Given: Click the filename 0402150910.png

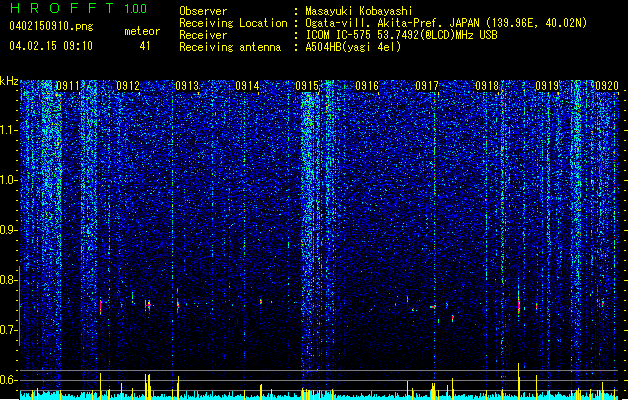Looking at the screenshot, I should (51, 26).
